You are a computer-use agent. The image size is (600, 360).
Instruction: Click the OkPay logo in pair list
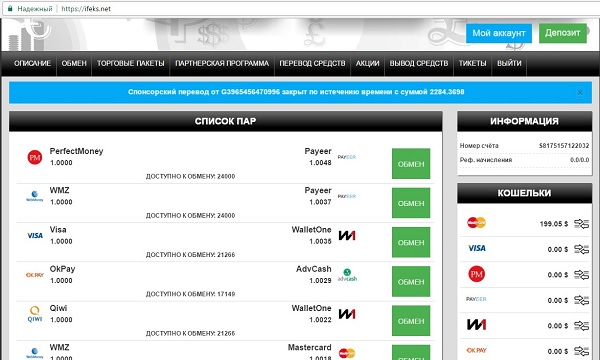(35, 275)
